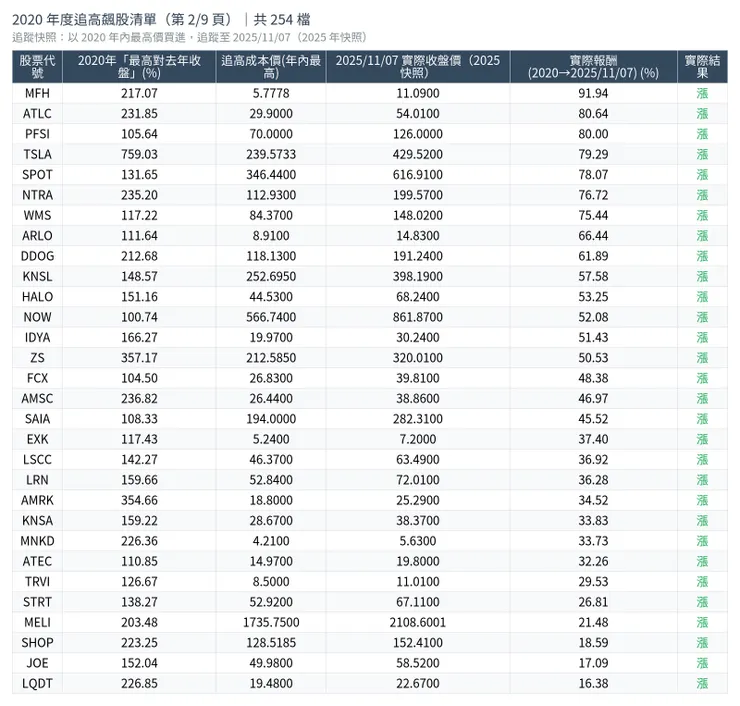Select the DDOG ticker cell
This screenshot has width=740, height=706.
point(37,256)
